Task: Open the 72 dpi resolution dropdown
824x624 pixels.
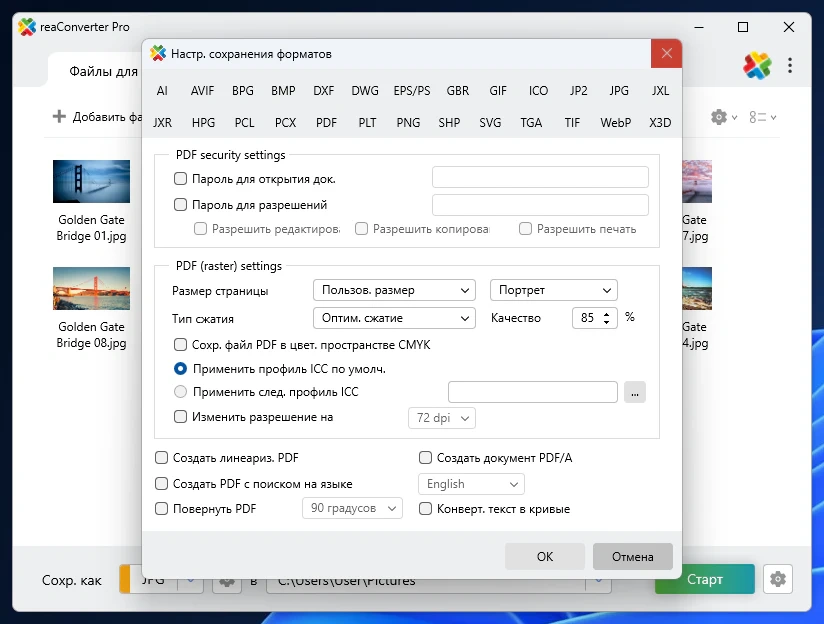Action: [x=442, y=418]
